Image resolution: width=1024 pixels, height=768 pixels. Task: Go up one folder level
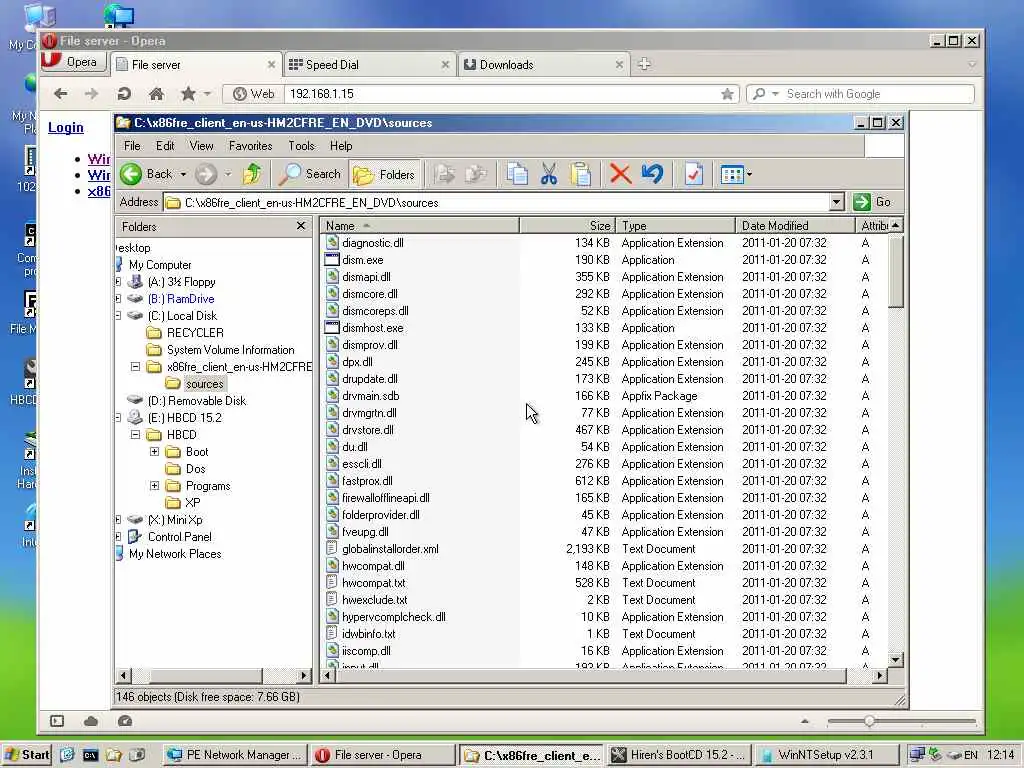coord(252,174)
